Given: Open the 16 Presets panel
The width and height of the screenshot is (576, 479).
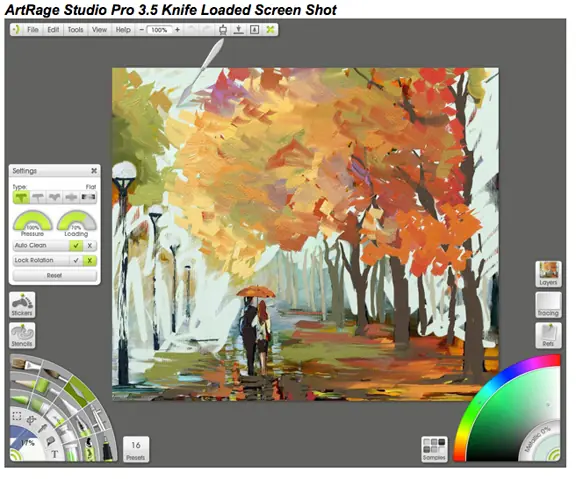Looking at the screenshot, I should 136,449.
